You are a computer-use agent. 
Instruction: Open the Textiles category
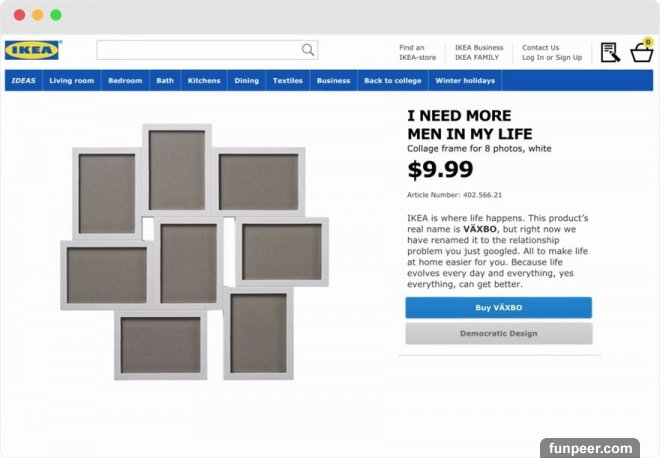point(288,81)
